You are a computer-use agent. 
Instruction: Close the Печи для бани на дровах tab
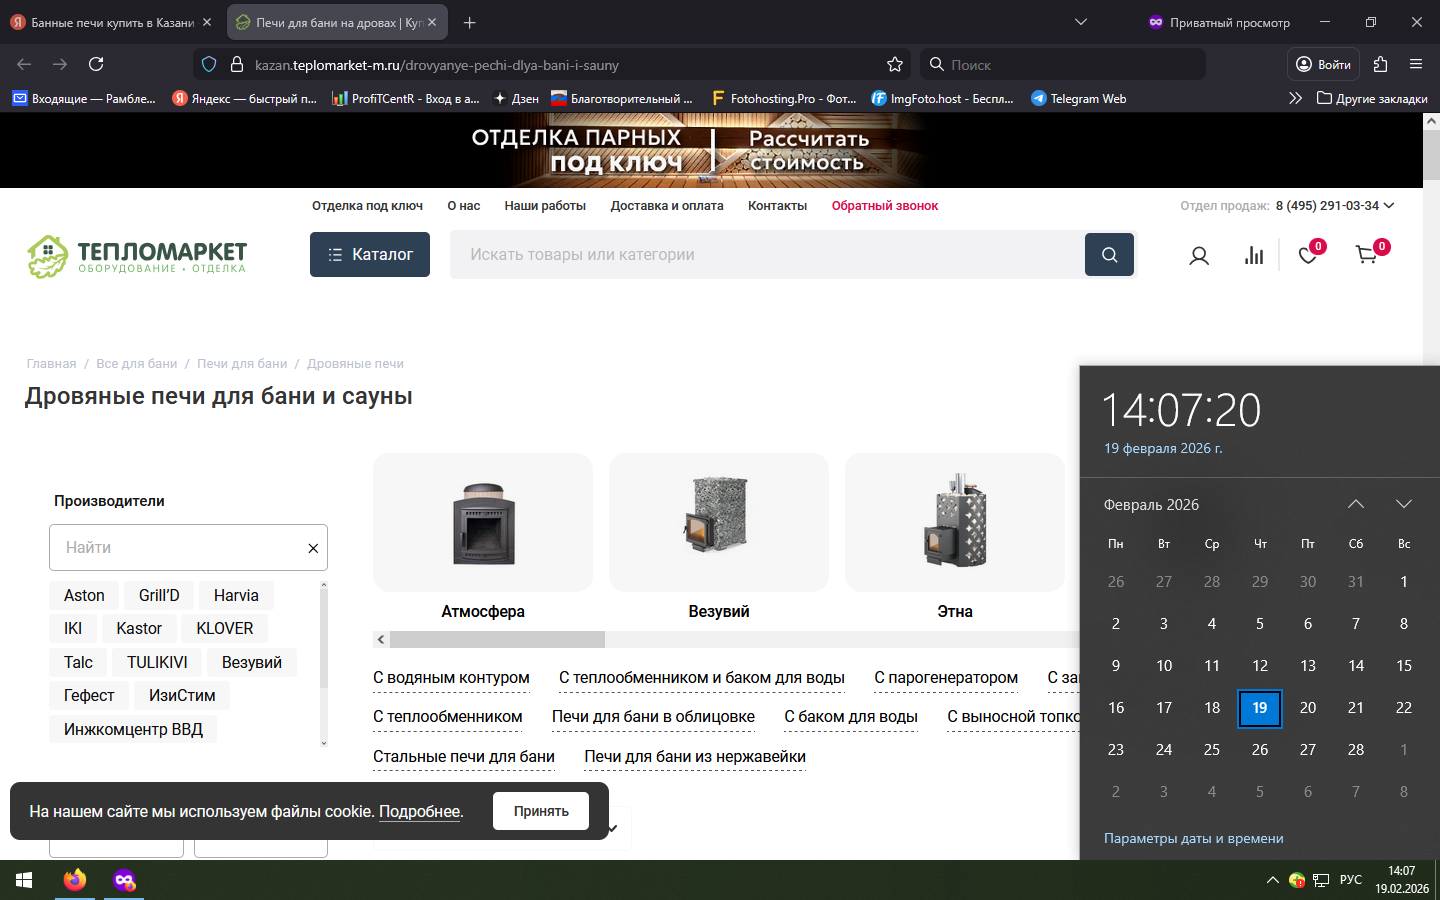coord(432,22)
